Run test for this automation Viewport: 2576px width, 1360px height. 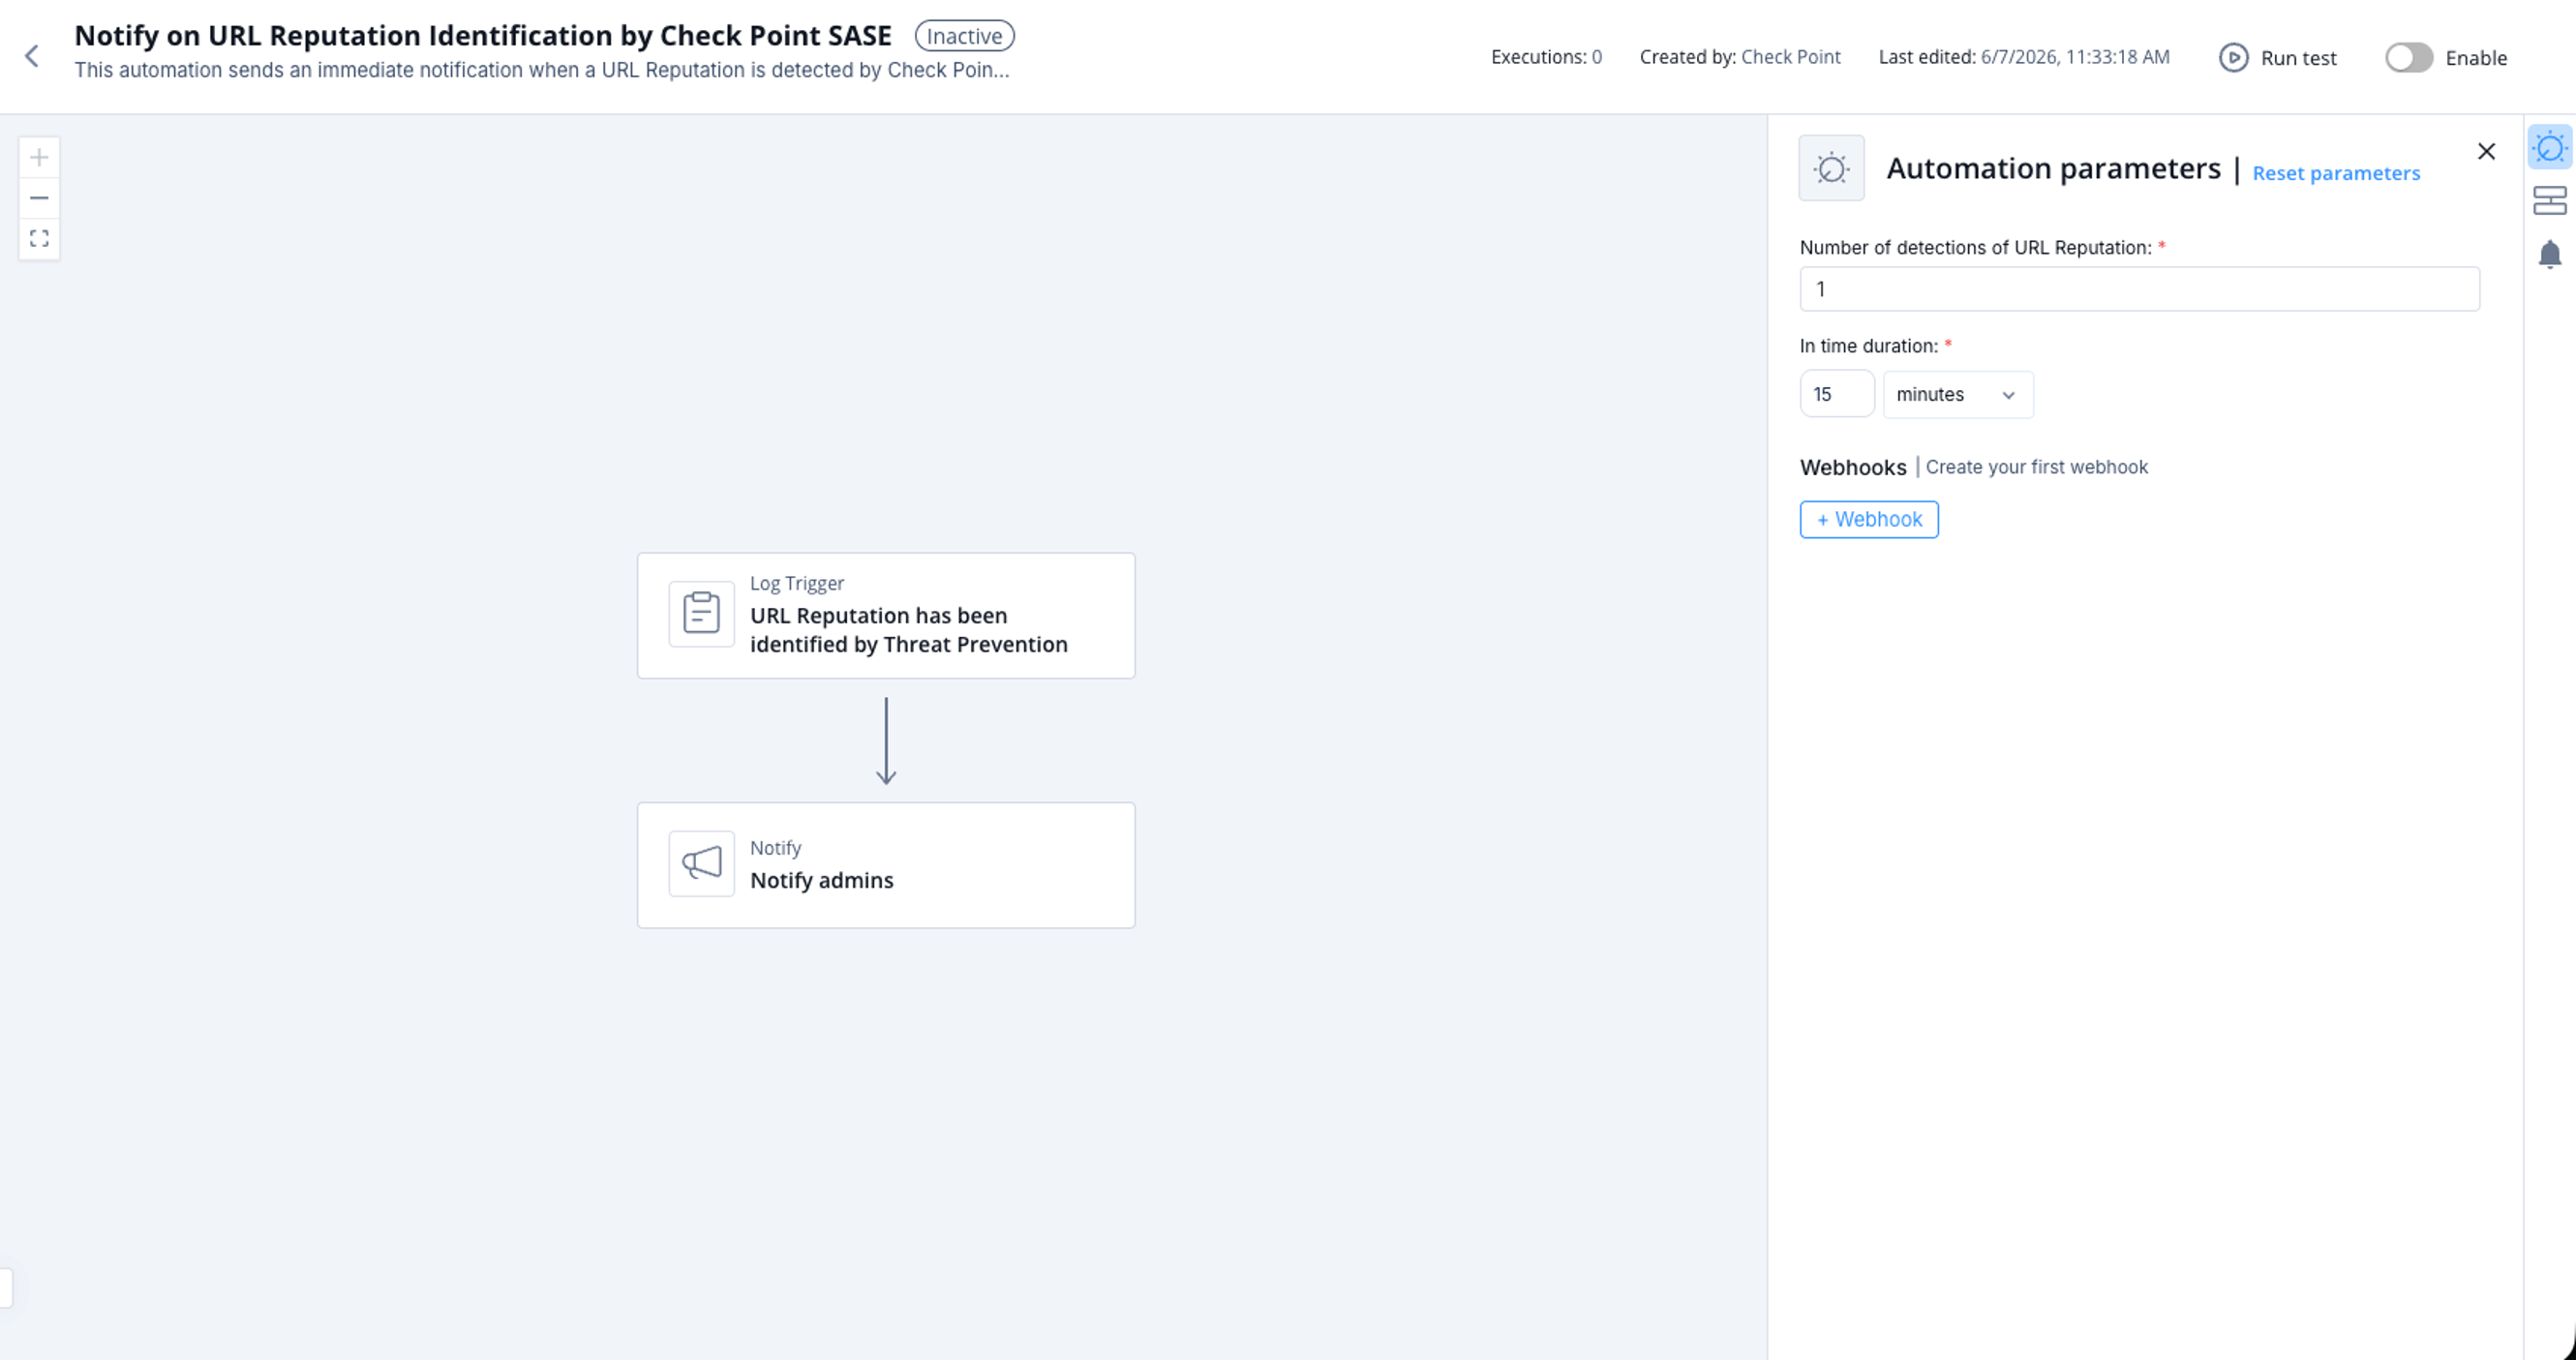click(2277, 57)
